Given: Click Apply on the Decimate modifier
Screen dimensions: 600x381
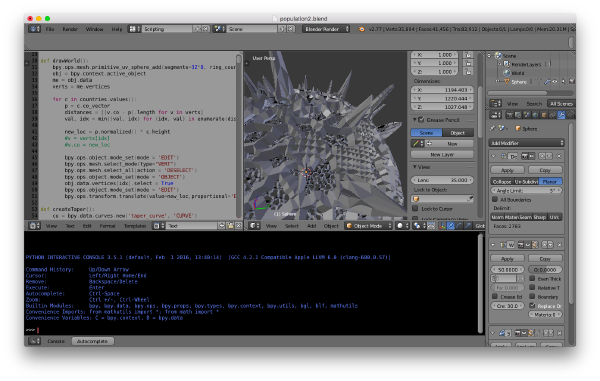Looking at the screenshot, I should click(x=507, y=170).
